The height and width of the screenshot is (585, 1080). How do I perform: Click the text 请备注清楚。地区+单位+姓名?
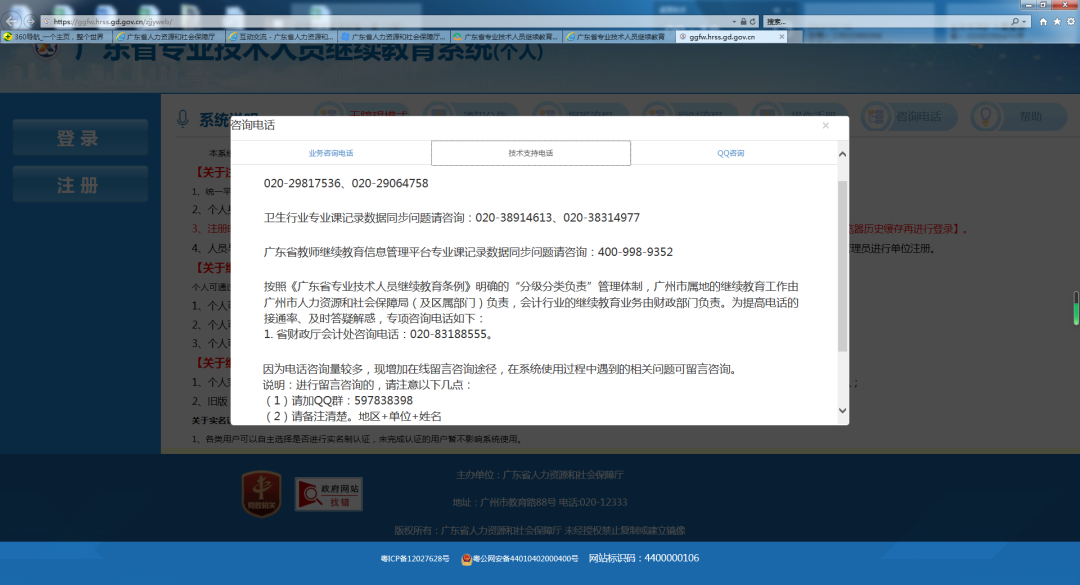(x=366, y=416)
